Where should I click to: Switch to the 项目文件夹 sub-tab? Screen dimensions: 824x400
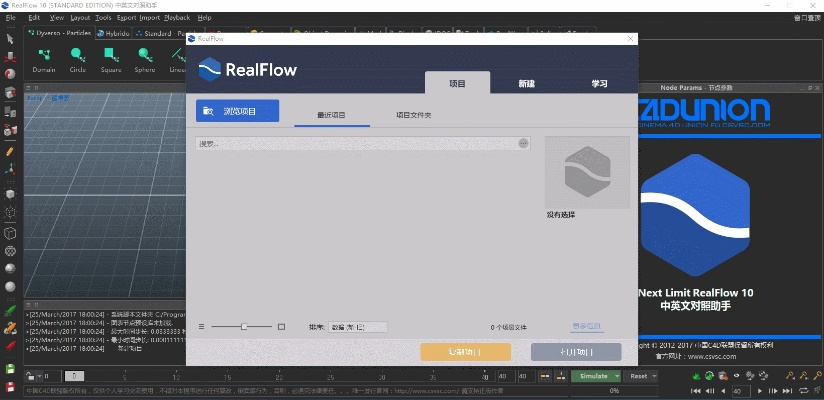414,115
